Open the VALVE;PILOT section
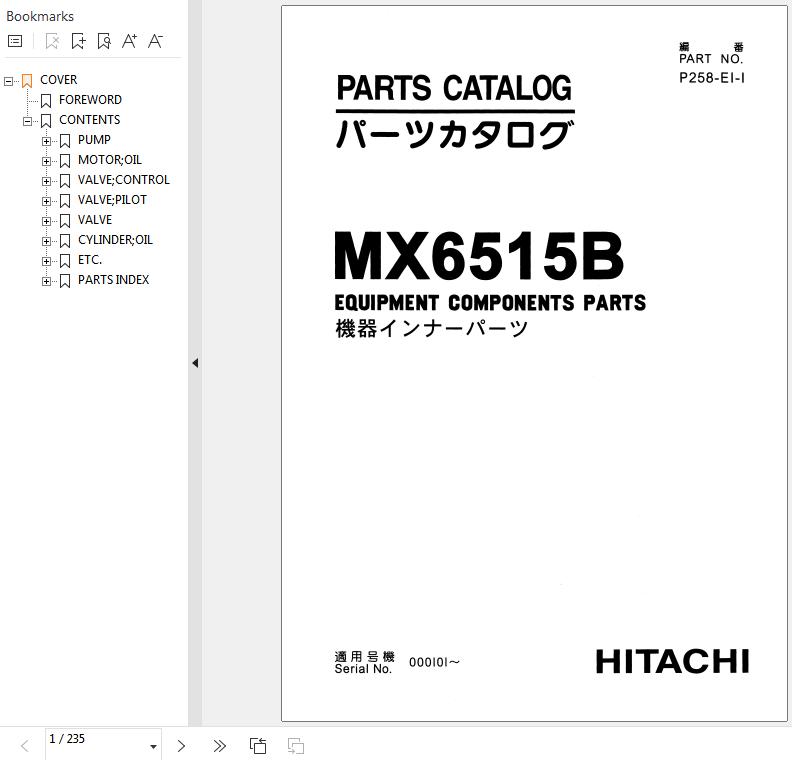 click(x=112, y=200)
